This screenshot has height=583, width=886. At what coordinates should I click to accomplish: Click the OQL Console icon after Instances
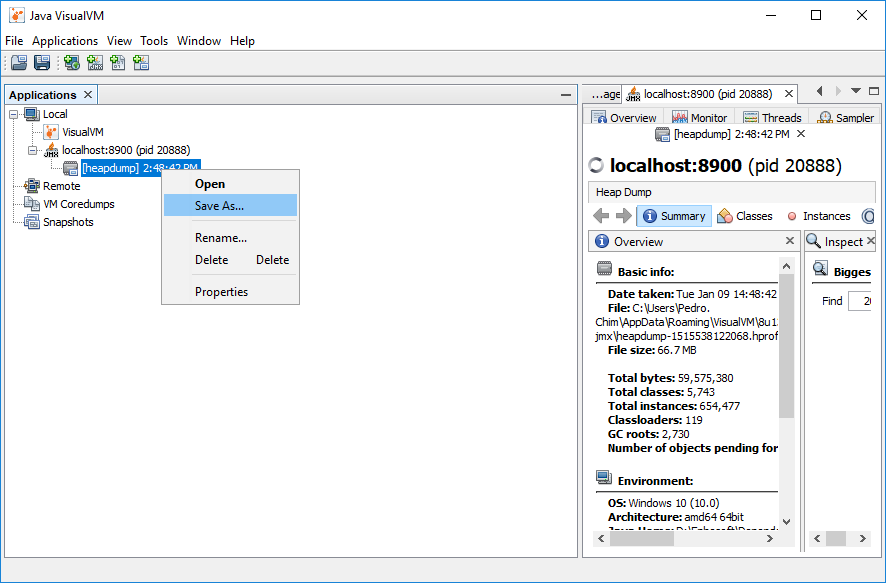(868, 216)
